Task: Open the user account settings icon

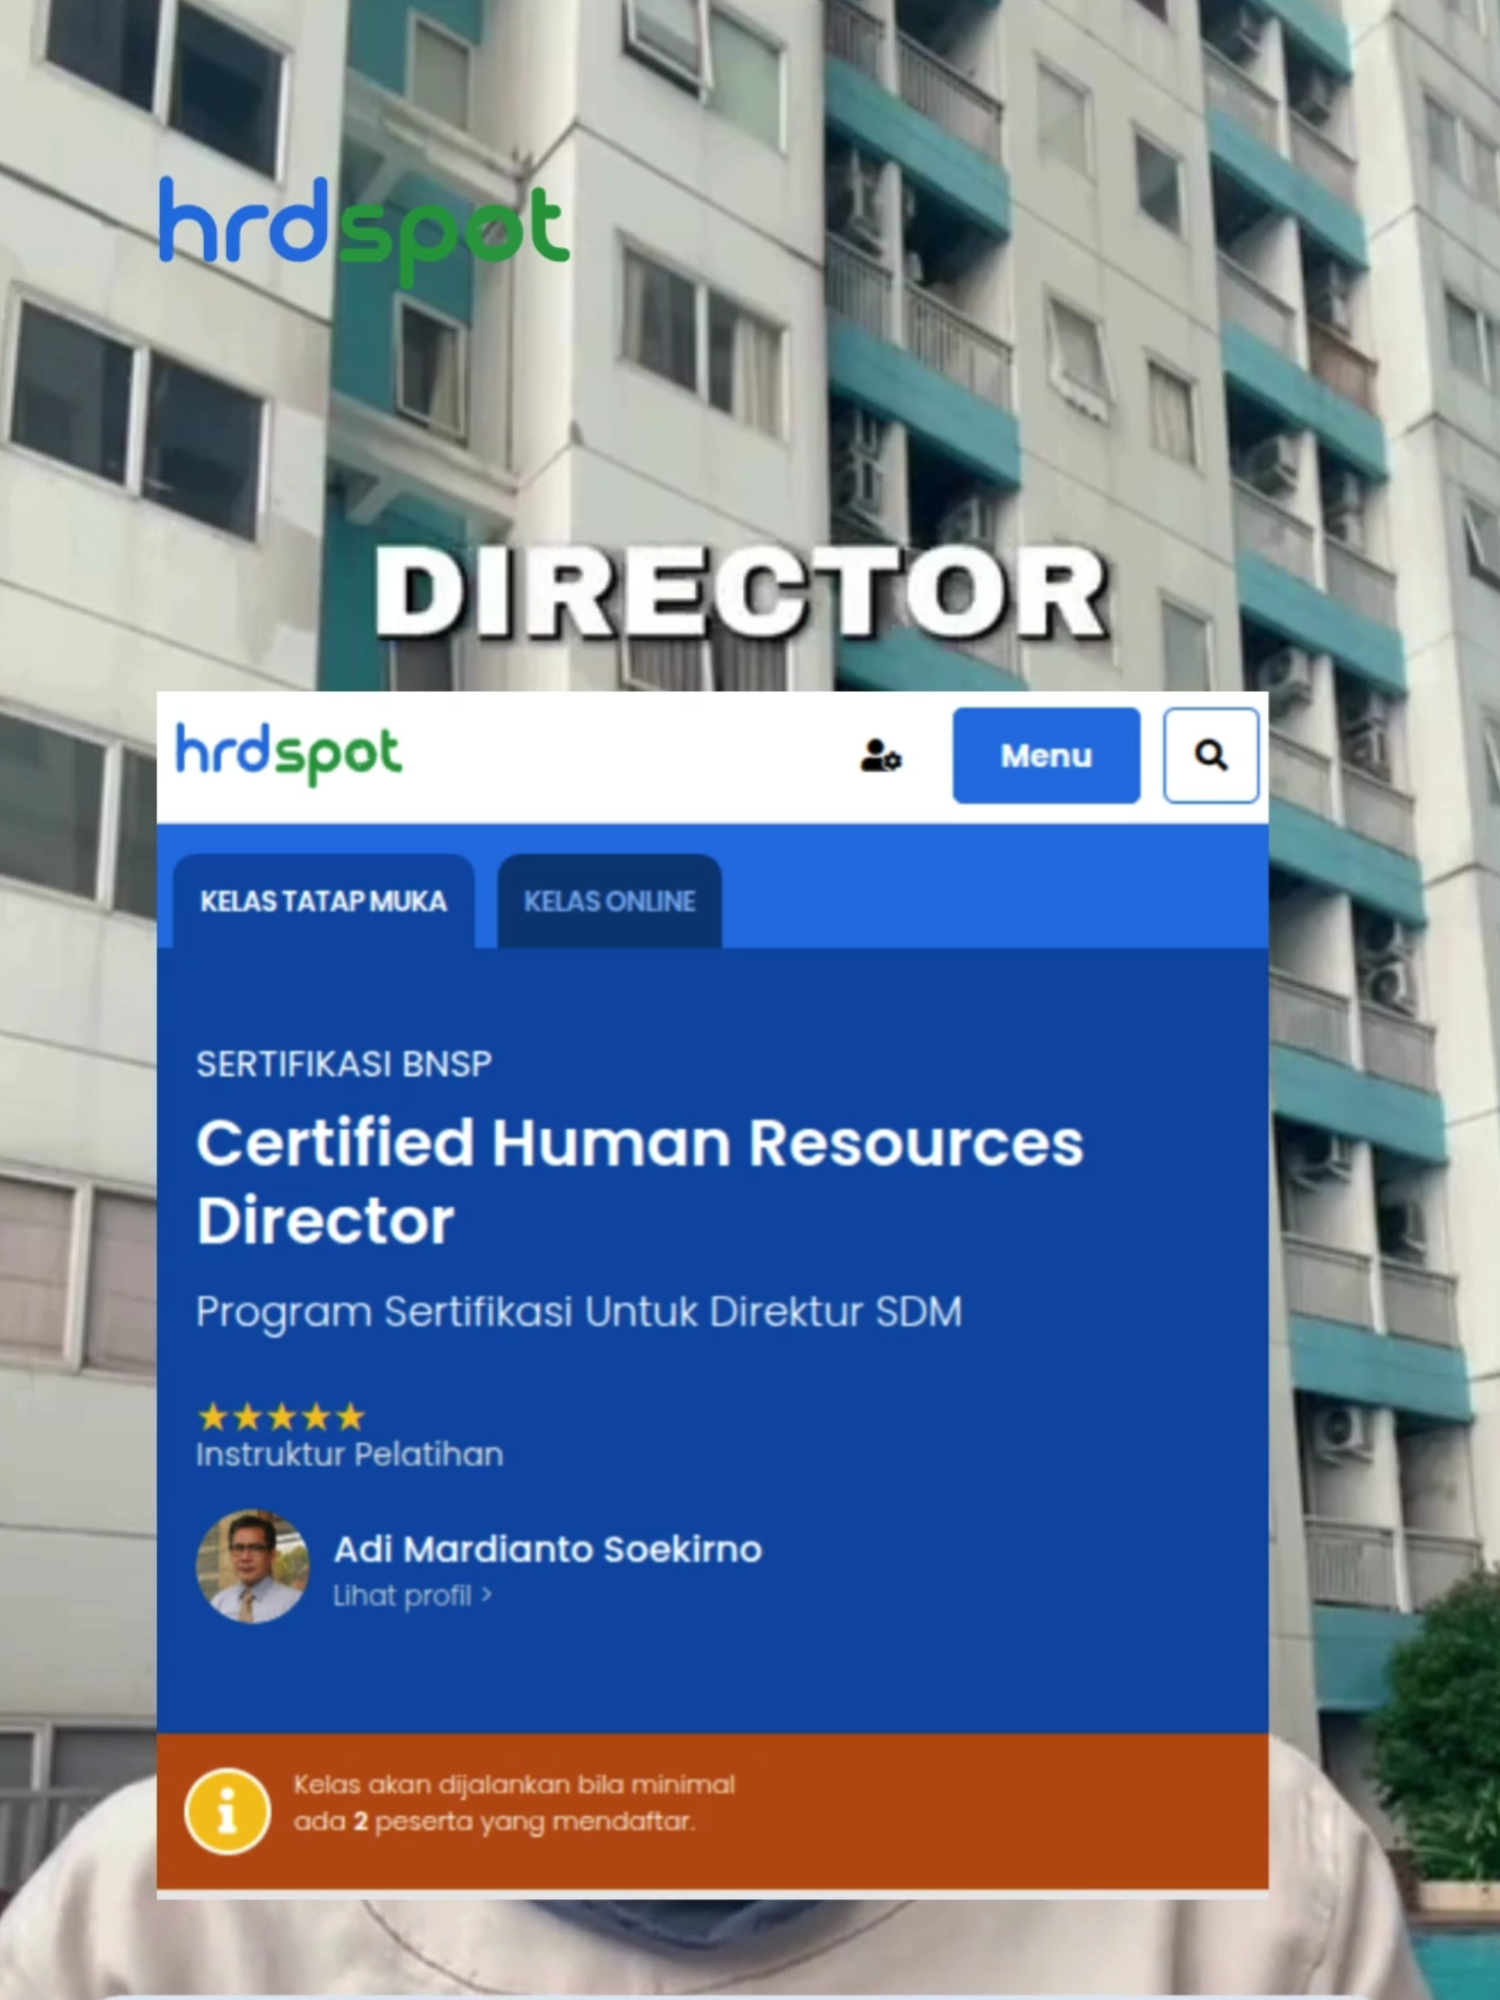Action: point(881,756)
